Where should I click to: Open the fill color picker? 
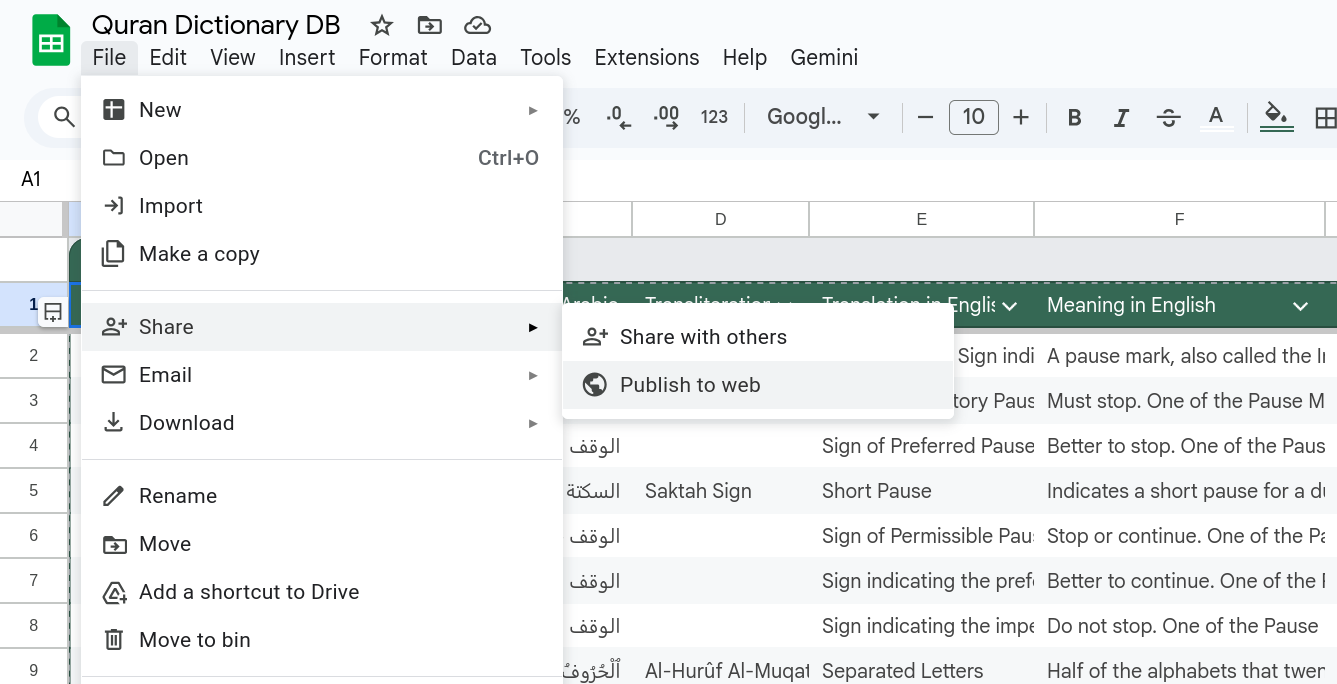coord(1275,118)
